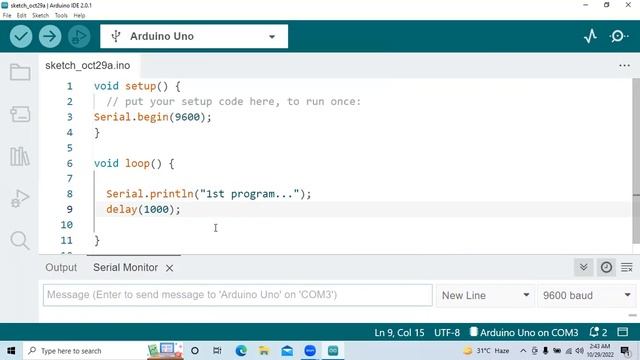Screen dimensions: 640x360
Task: Open the weather 31°C Haze widget
Action: (487, 351)
